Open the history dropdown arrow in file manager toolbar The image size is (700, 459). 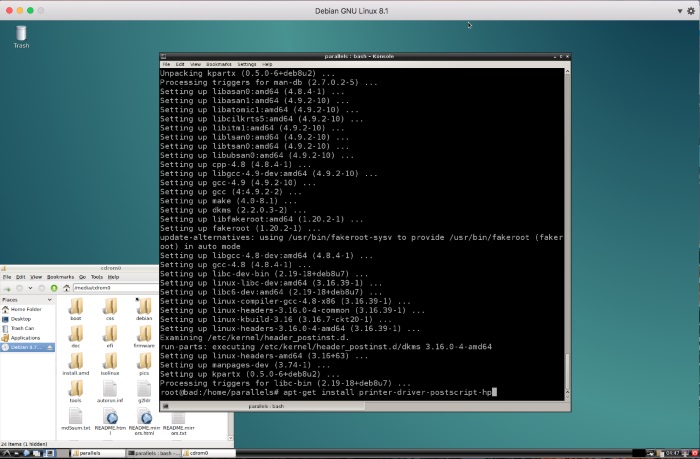(30, 288)
